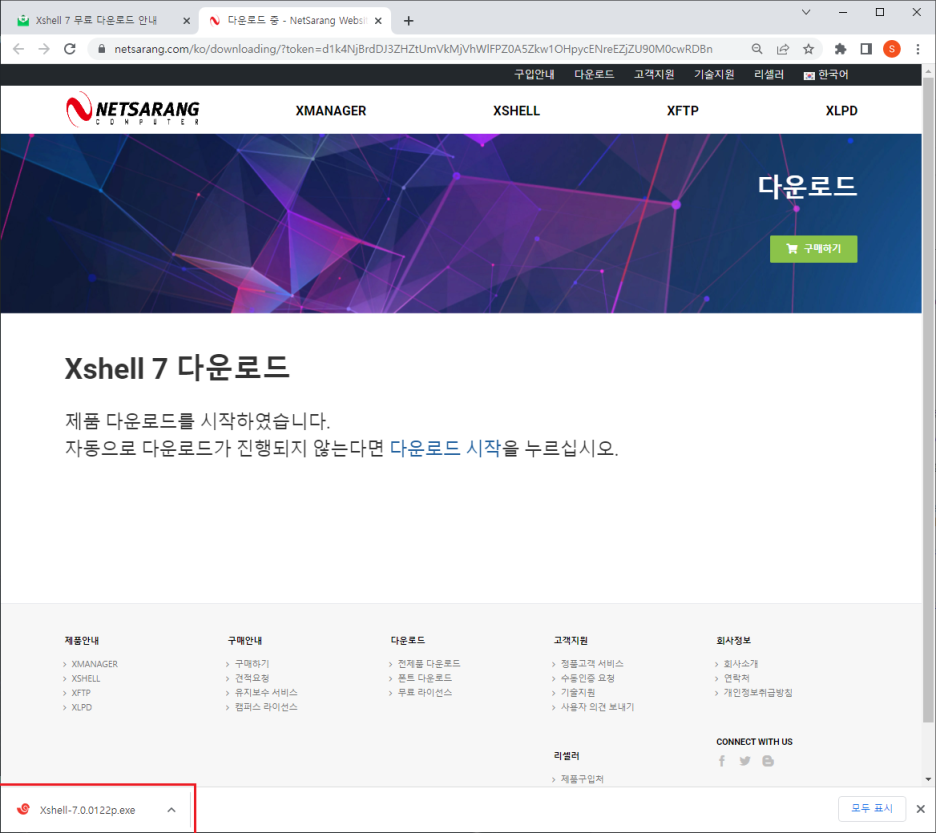The width and height of the screenshot is (936, 833).
Task: Click the site security lock icon
Action: (102, 48)
